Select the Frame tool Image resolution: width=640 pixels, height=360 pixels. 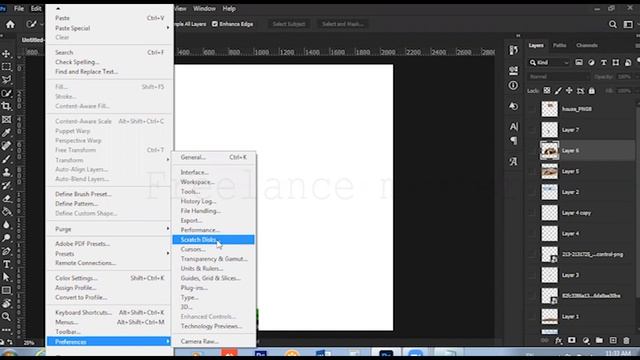7,120
